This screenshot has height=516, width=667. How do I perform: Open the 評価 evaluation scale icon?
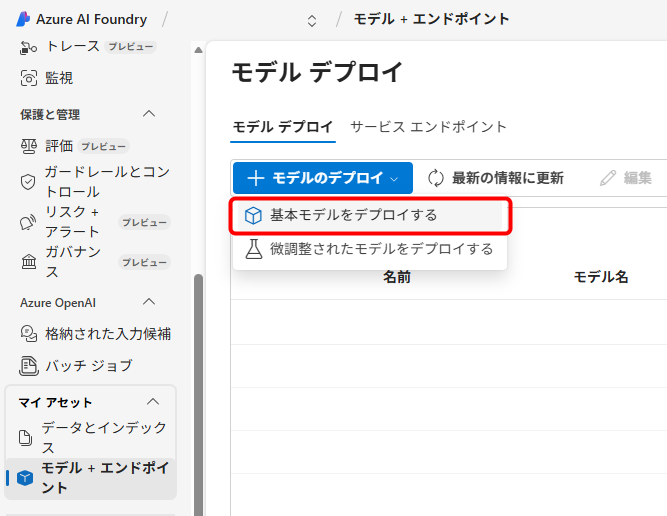pos(28,146)
